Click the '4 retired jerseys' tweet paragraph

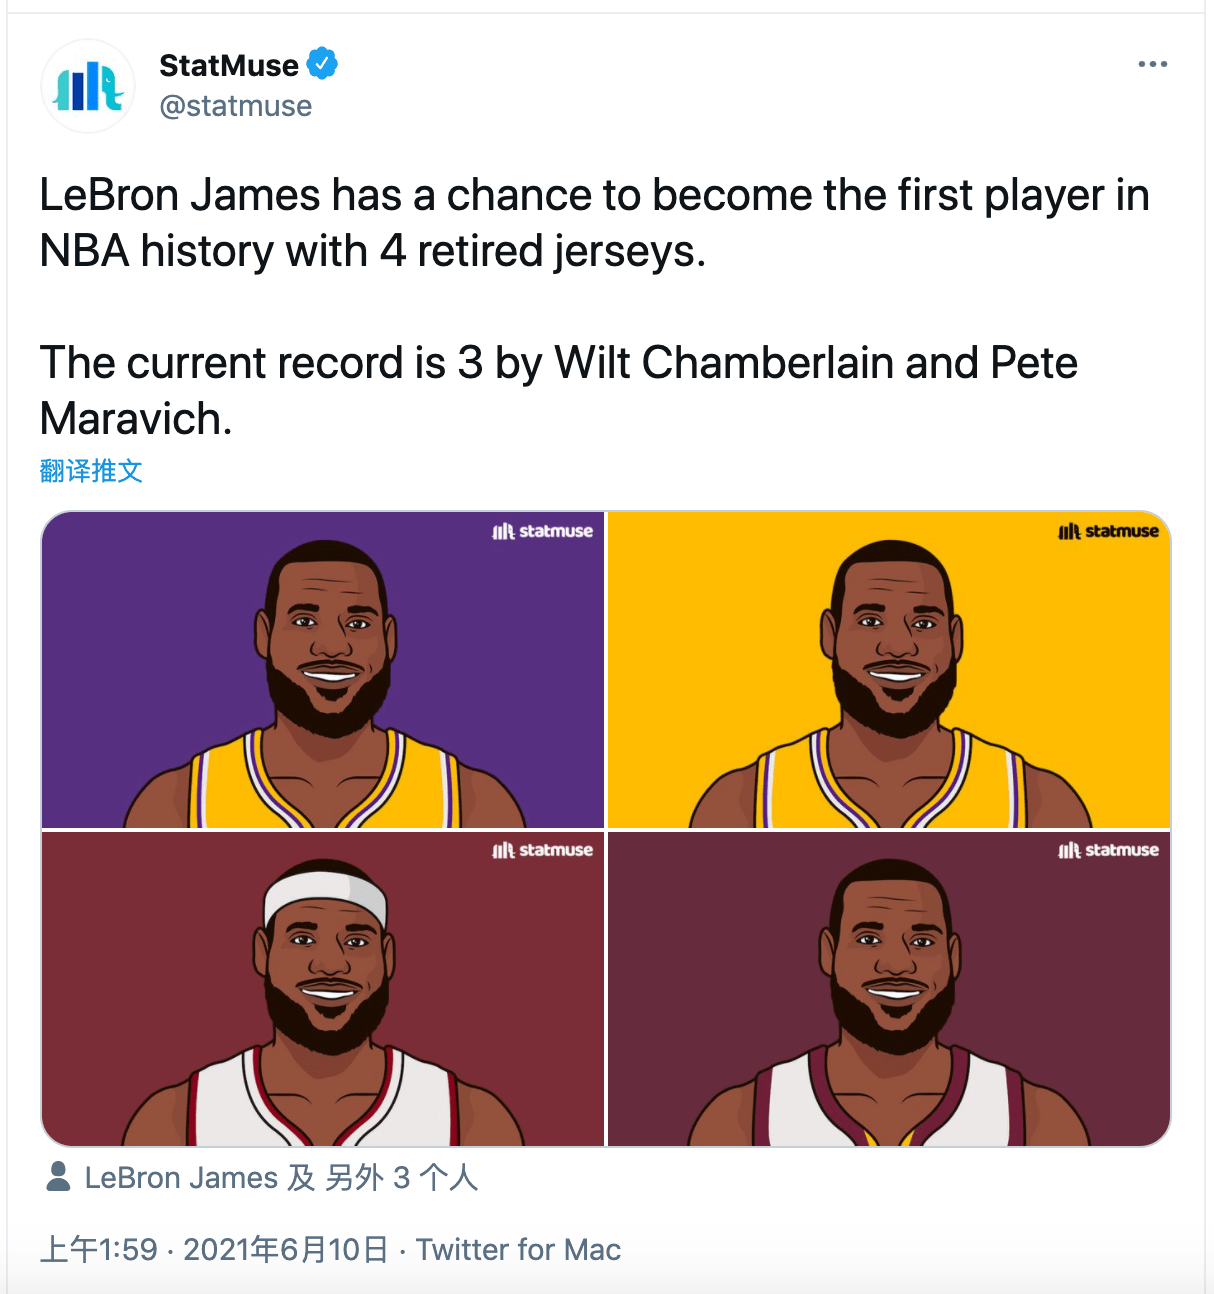594,223
